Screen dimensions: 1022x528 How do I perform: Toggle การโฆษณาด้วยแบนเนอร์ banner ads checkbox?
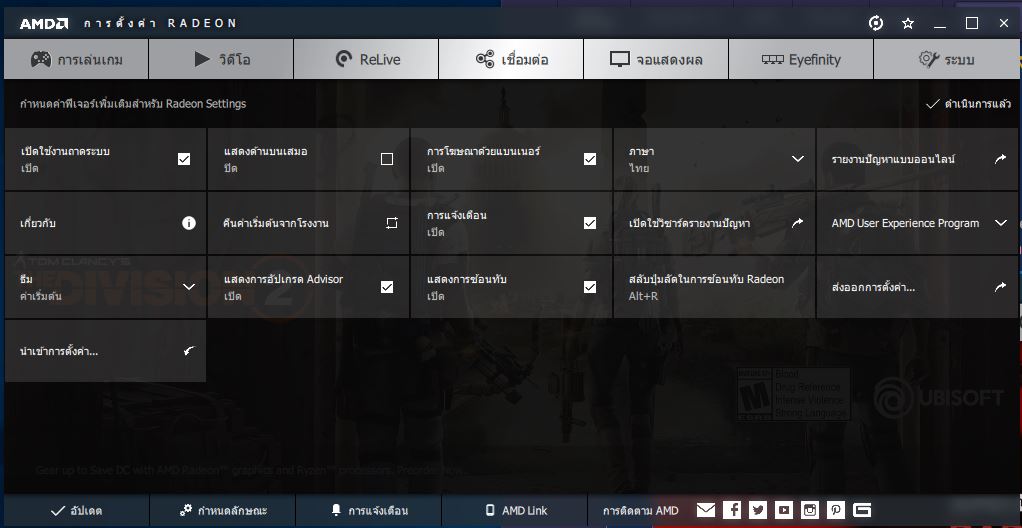point(590,159)
